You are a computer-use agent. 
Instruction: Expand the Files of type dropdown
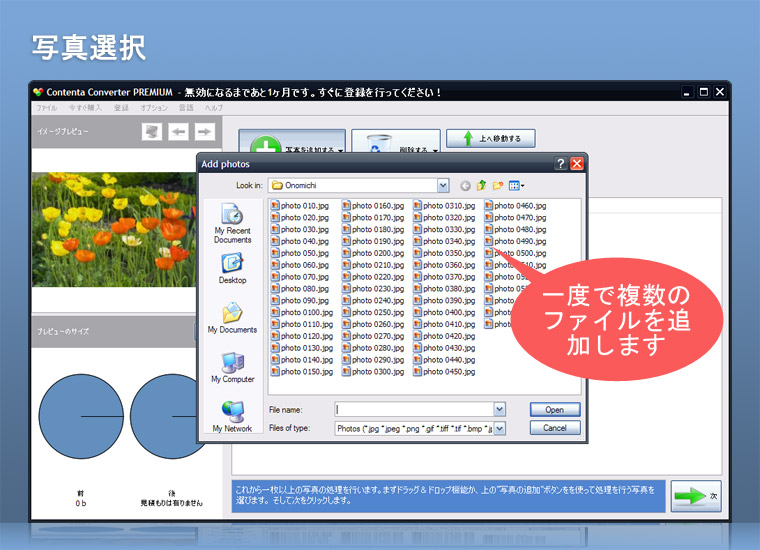point(500,428)
